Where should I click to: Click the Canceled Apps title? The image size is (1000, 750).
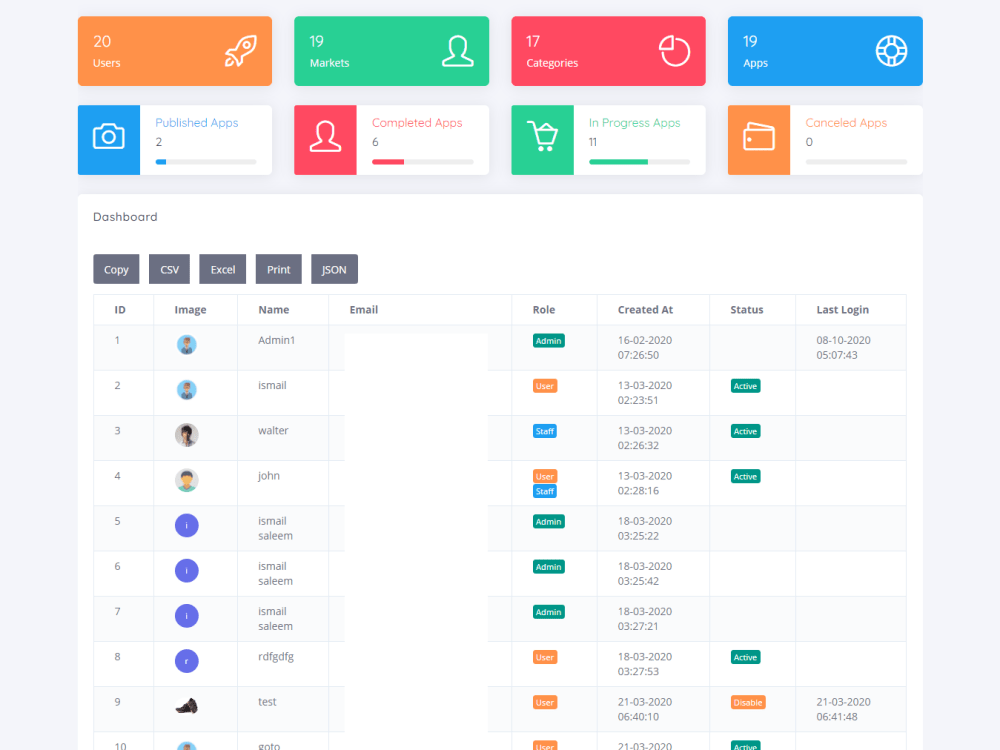pos(846,123)
